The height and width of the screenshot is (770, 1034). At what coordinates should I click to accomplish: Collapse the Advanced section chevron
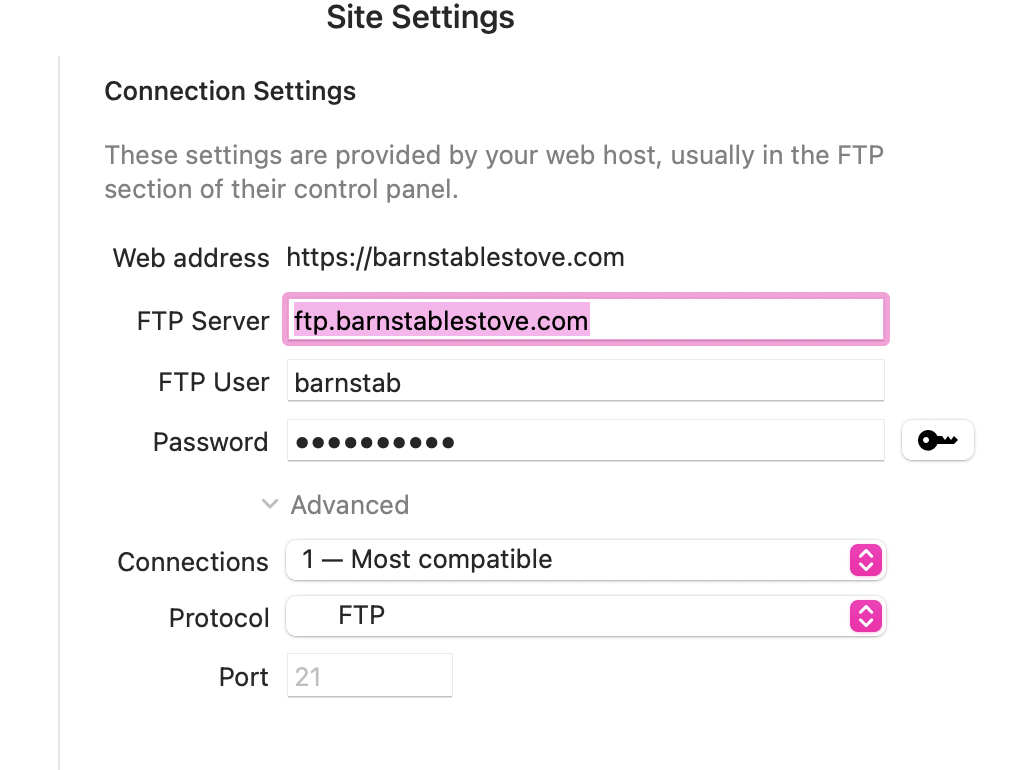[x=270, y=504]
